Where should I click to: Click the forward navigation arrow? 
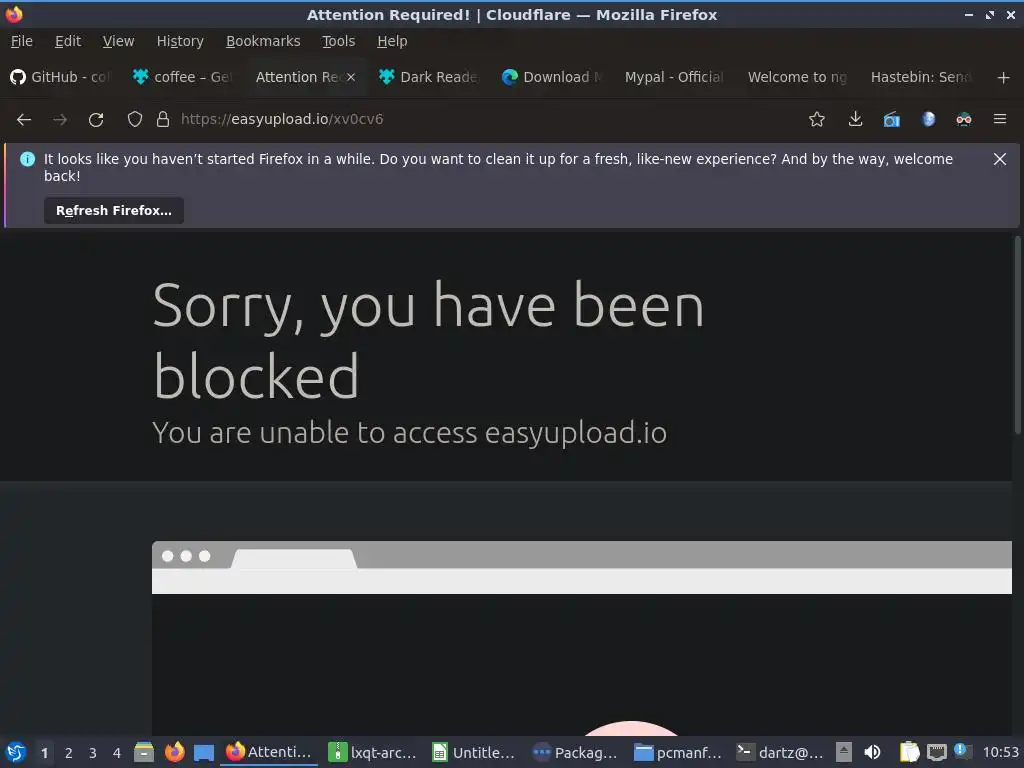(60, 120)
